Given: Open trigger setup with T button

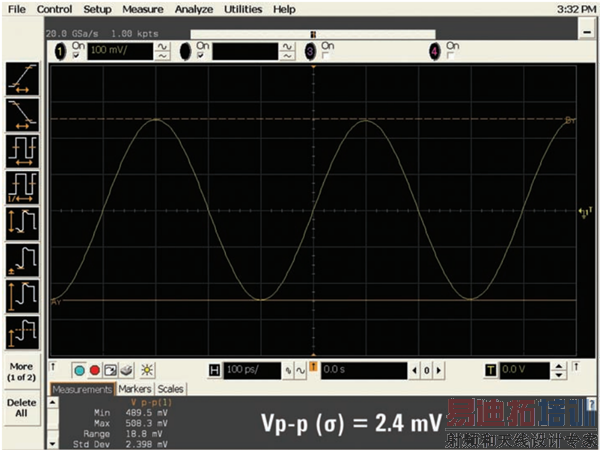Looking at the screenshot, I should click(491, 370).
